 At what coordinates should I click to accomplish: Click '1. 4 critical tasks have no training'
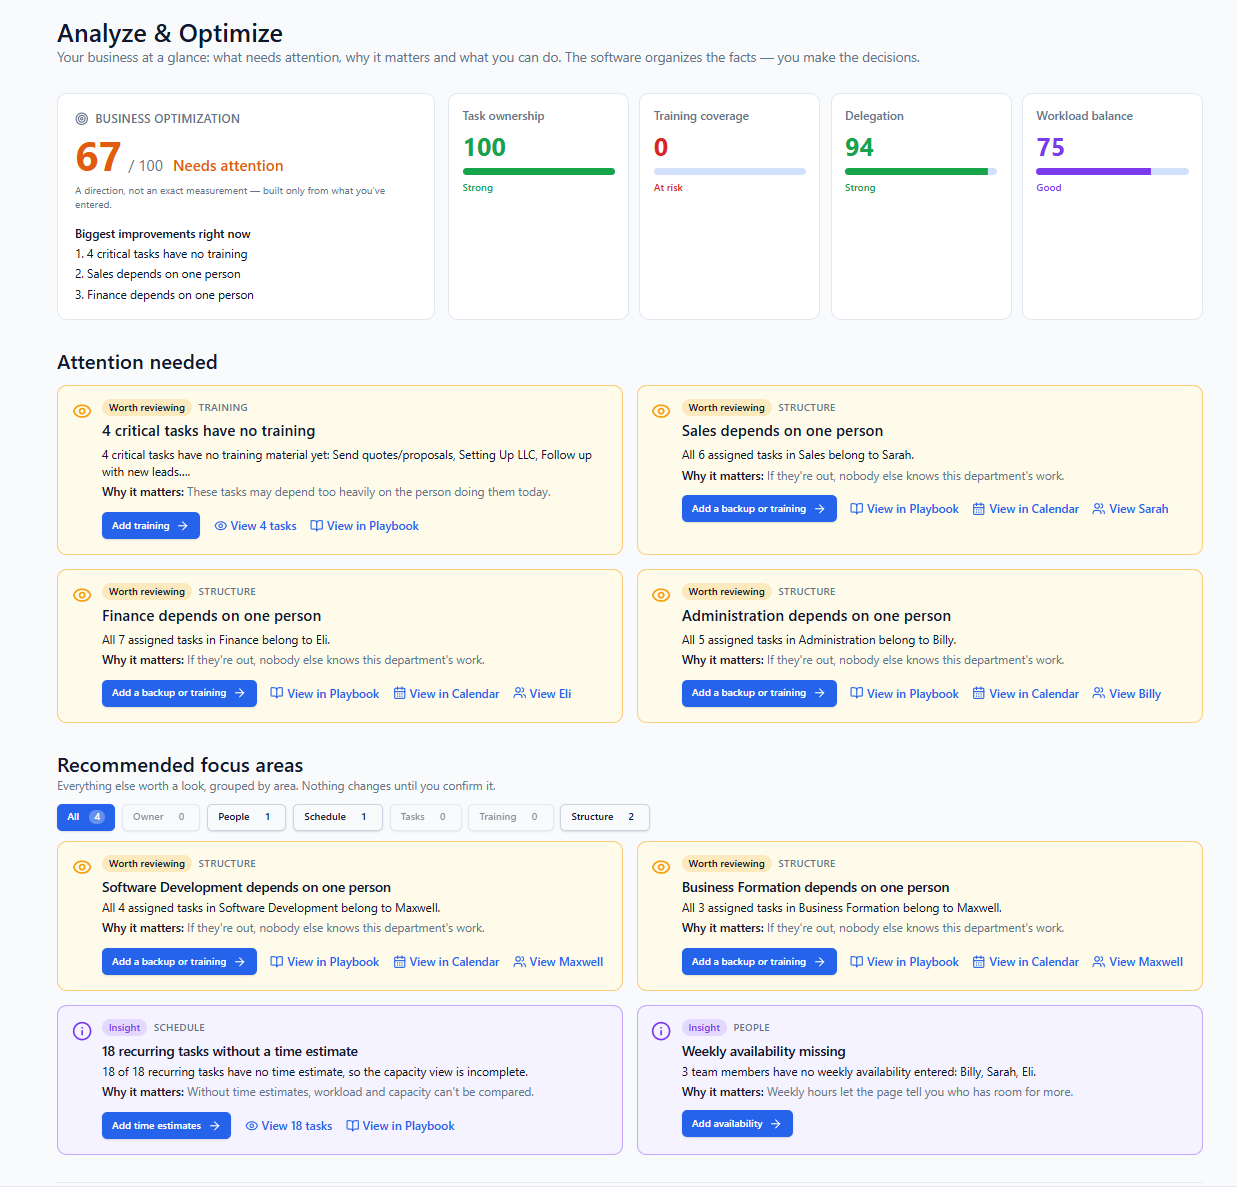[x=161, y=254]
